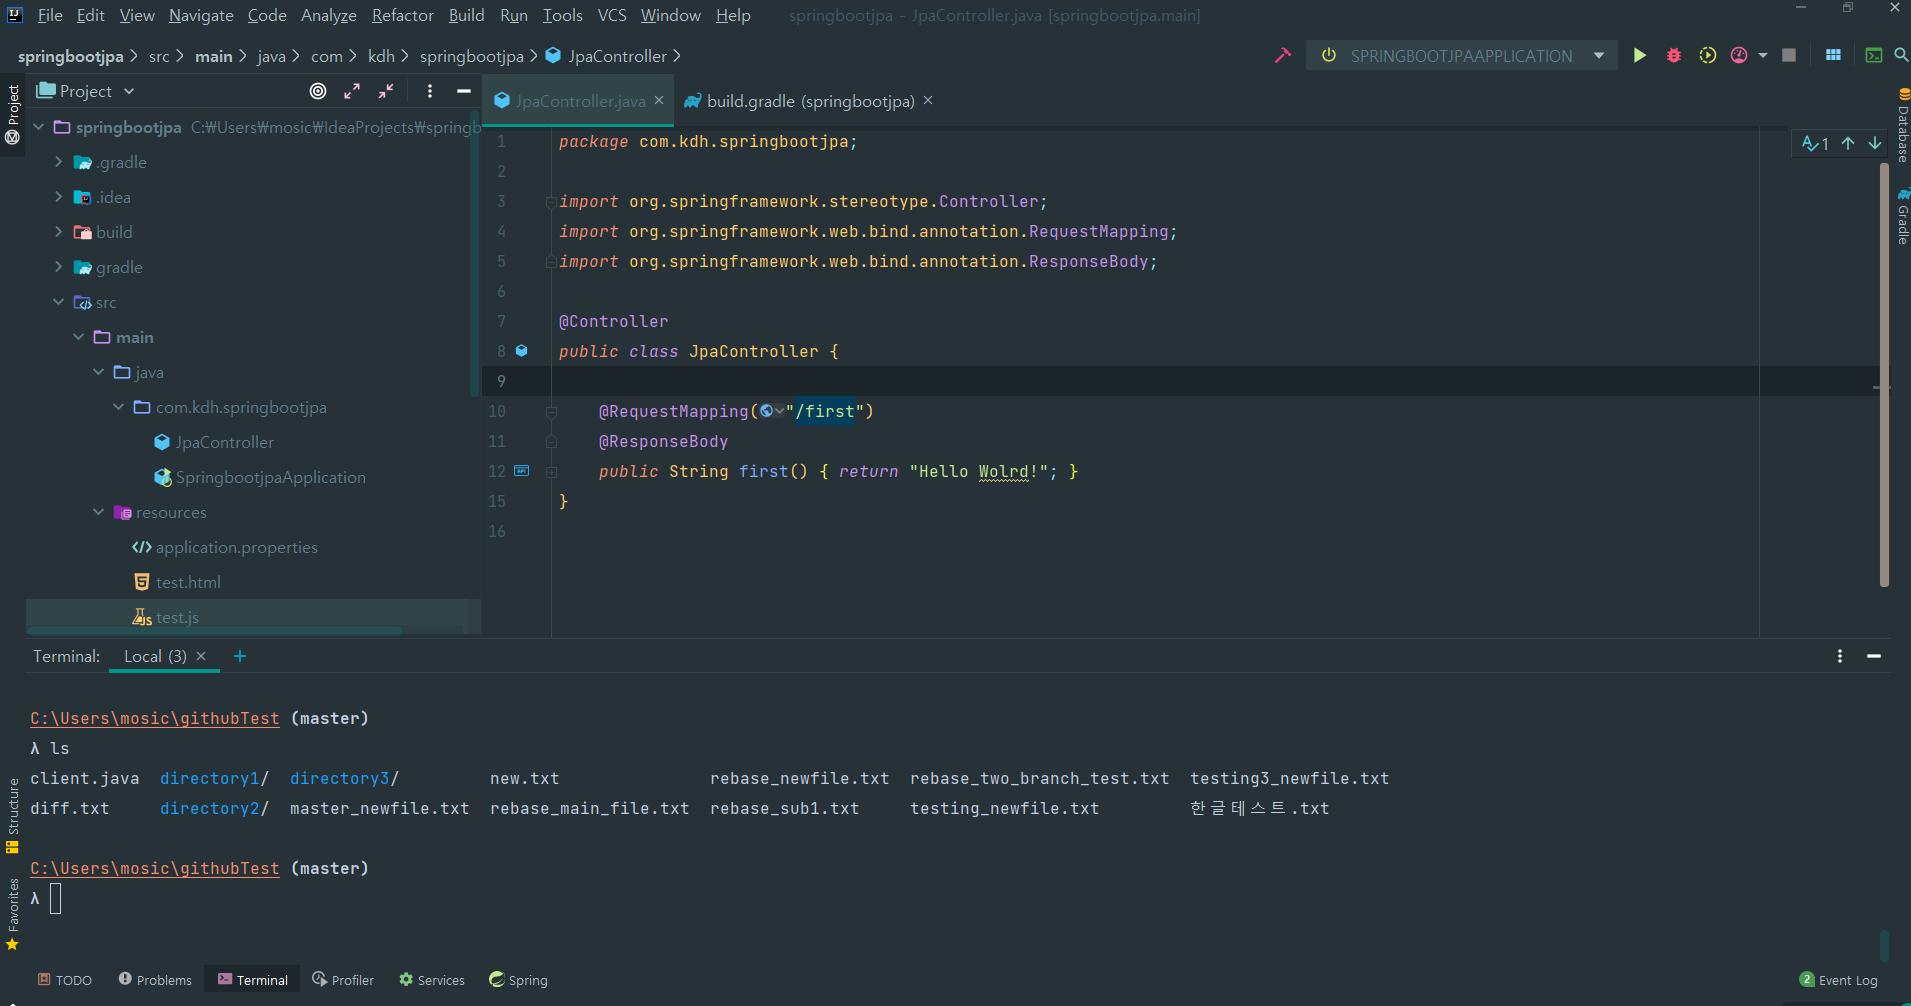Open Gradle side panel

point(1903,217)
